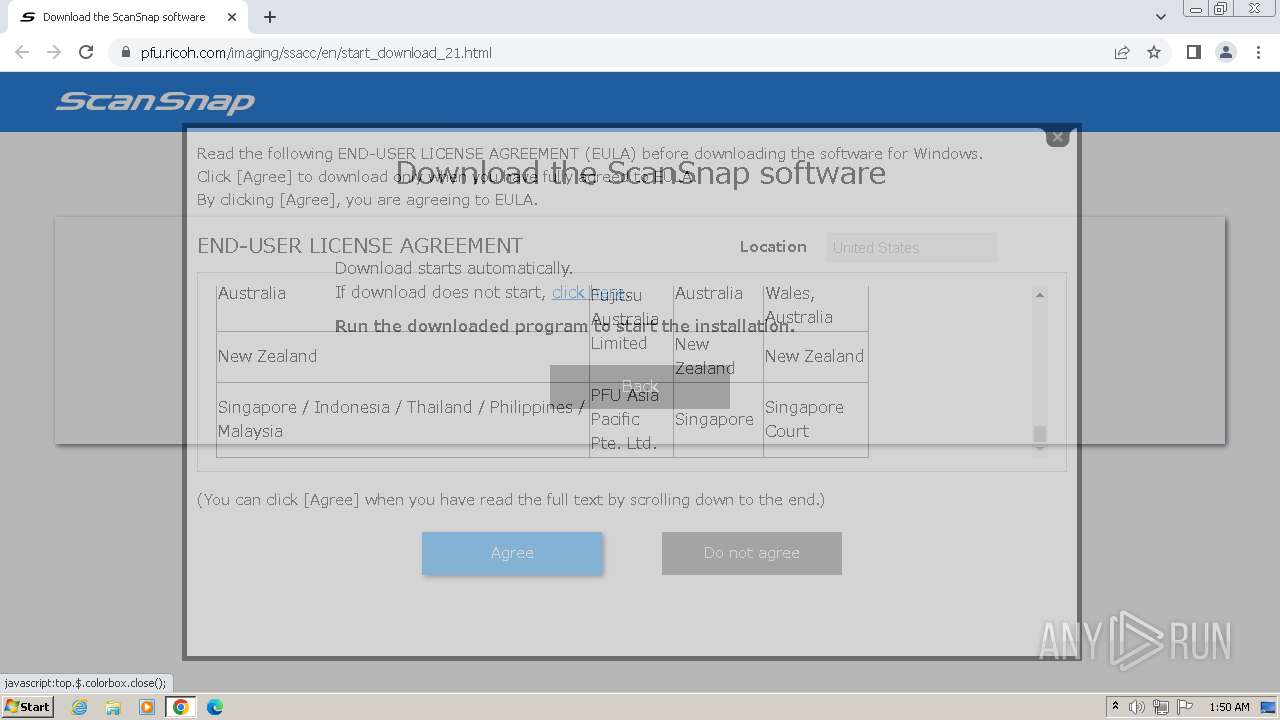Toggle browser side panel

[1193, 52]
